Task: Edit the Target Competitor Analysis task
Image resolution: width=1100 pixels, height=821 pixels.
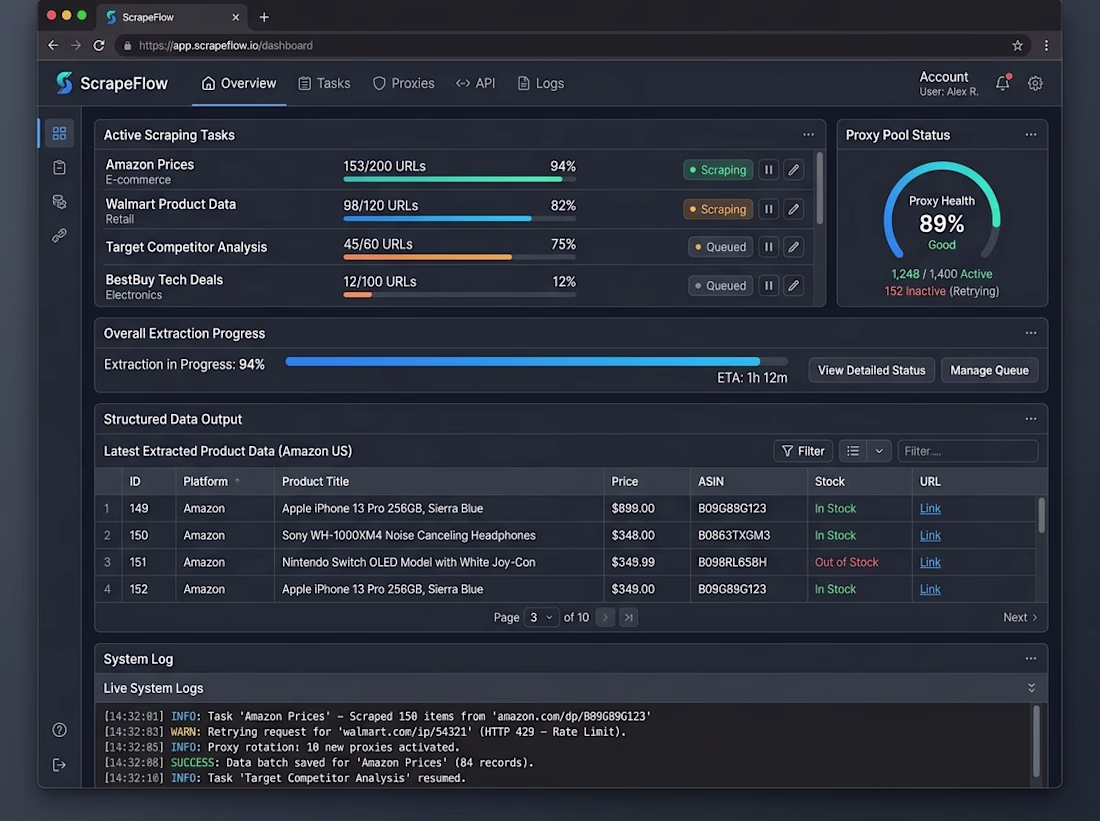Action: pos(793,247)
